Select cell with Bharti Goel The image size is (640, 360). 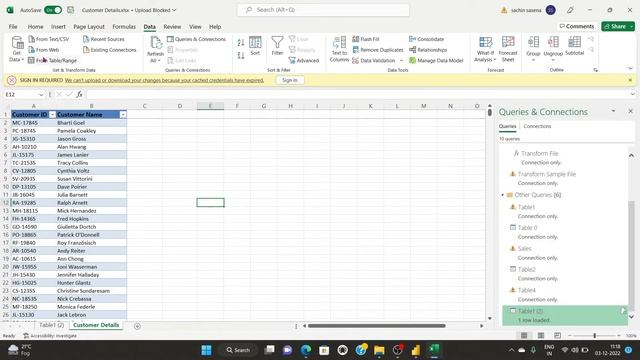[x=91, y=123]
